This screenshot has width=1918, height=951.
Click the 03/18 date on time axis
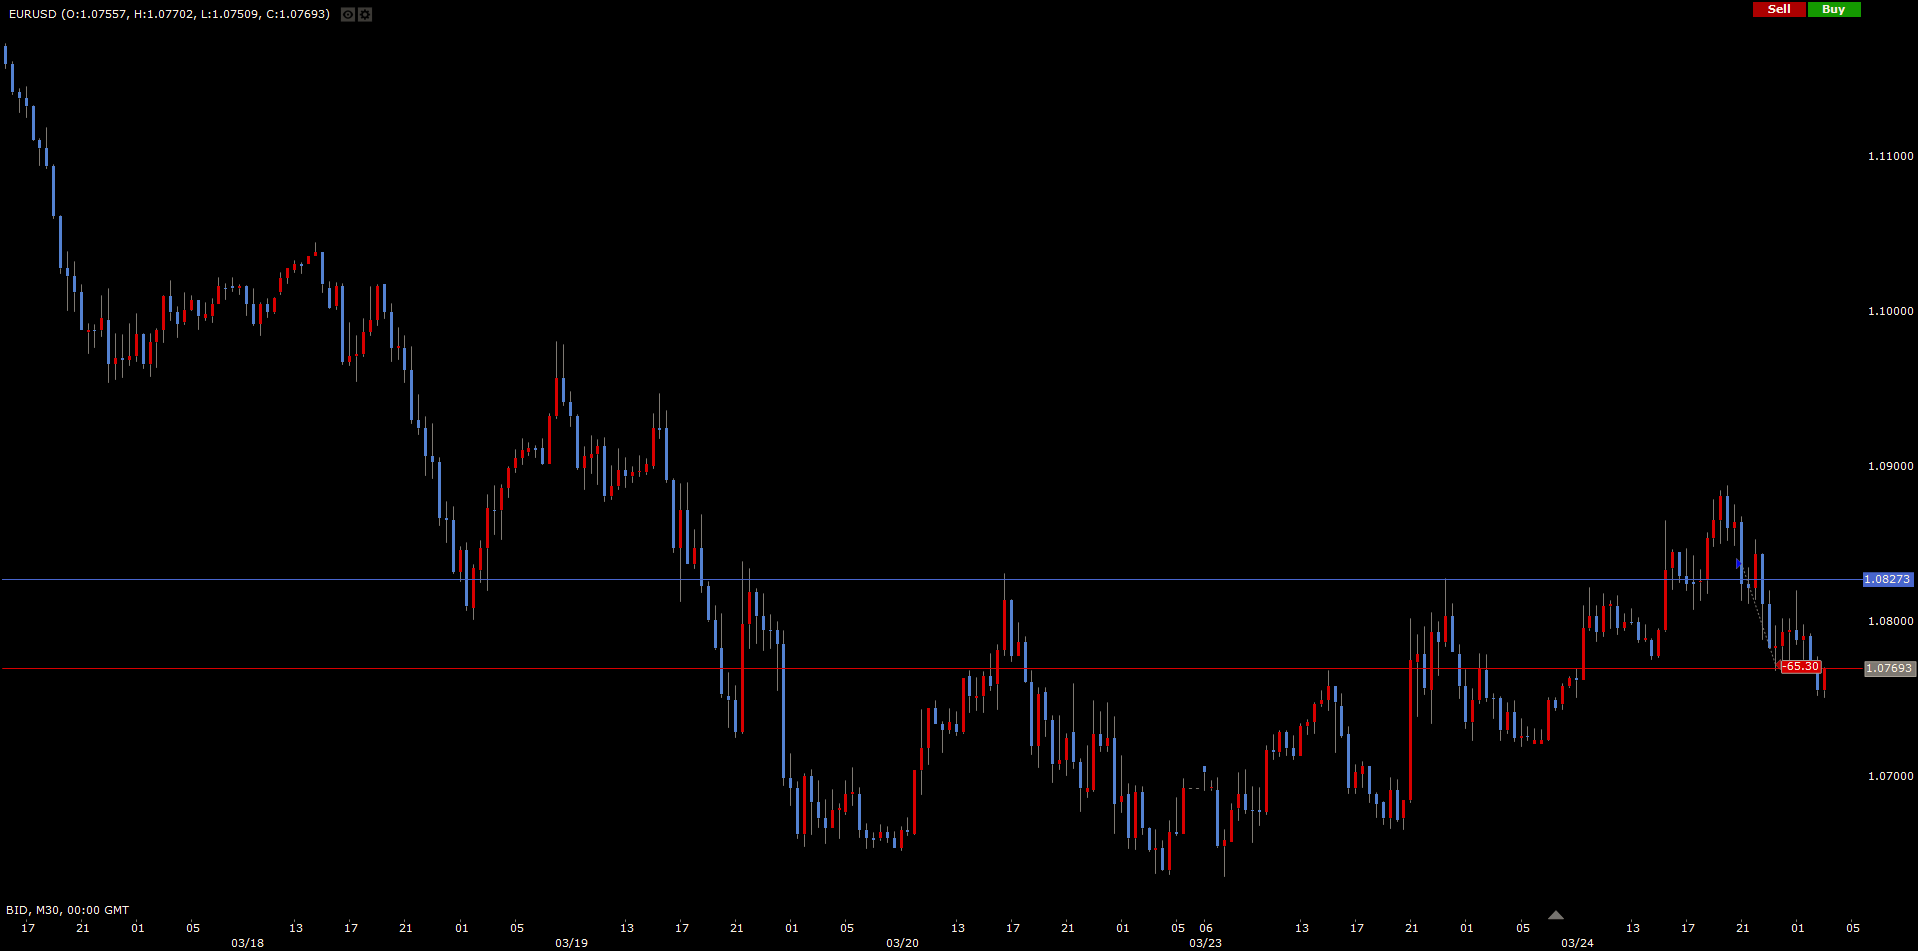(x=247, y=943)
